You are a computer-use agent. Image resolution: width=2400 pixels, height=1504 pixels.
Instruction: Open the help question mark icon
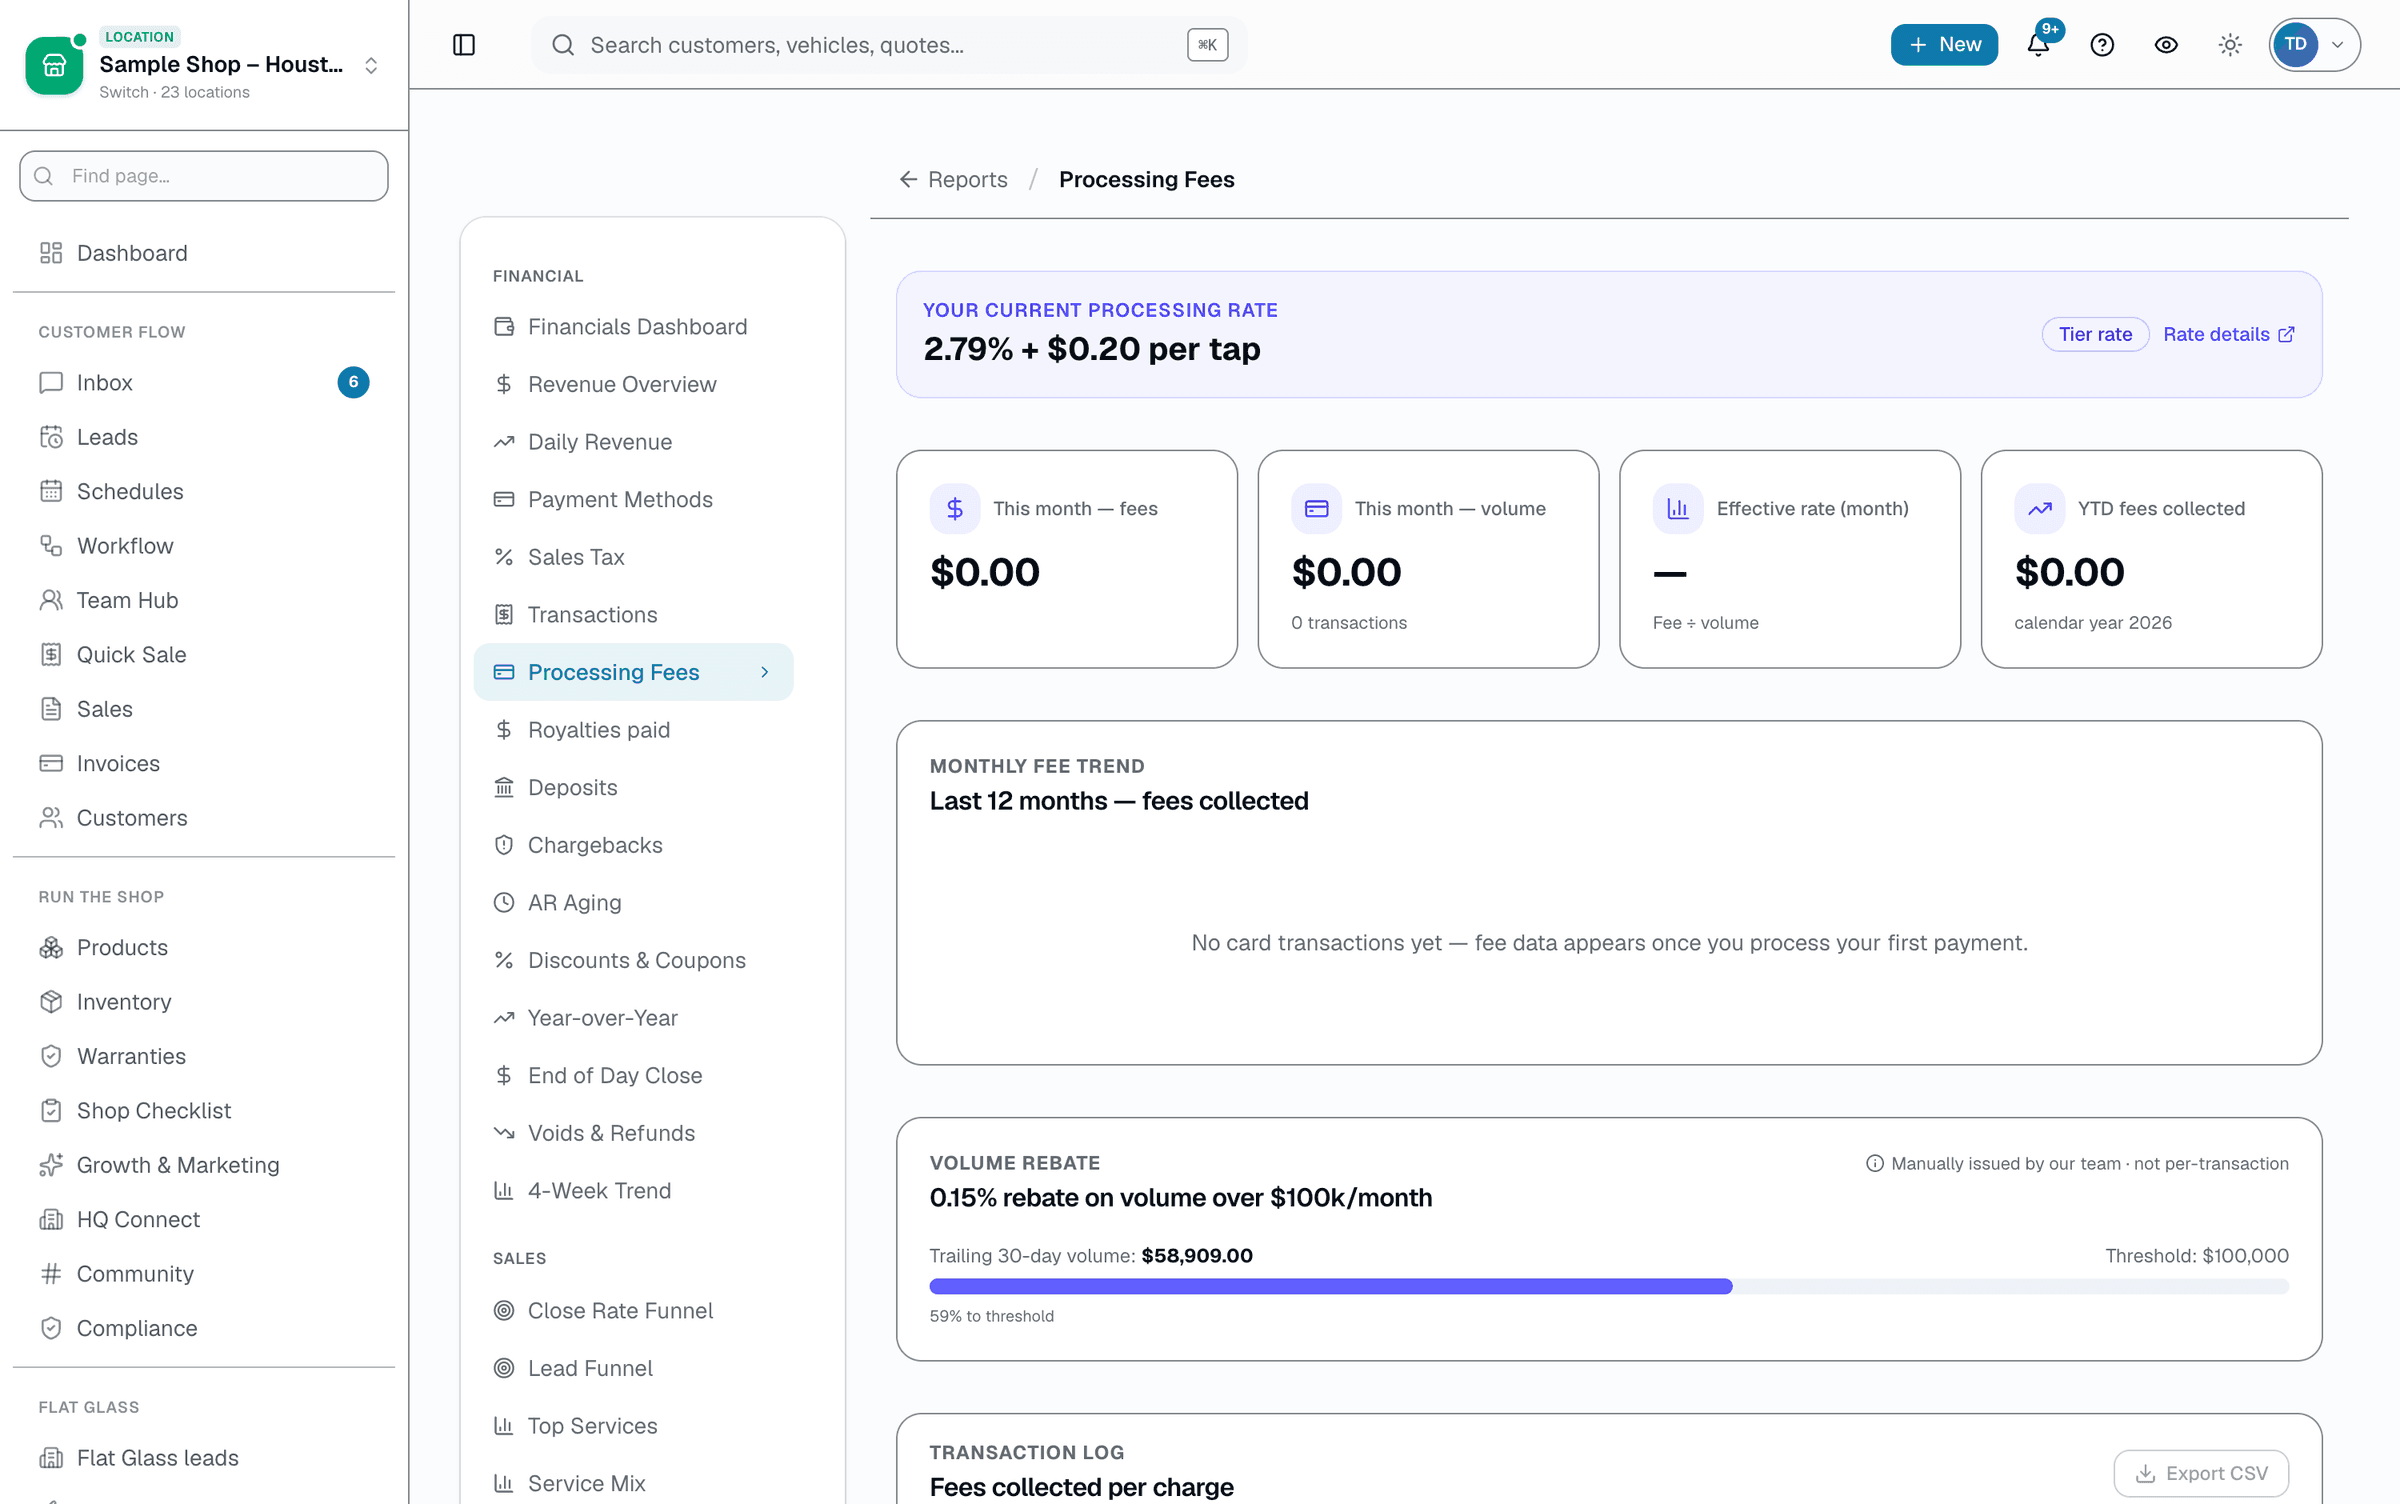coord(2102,45)
